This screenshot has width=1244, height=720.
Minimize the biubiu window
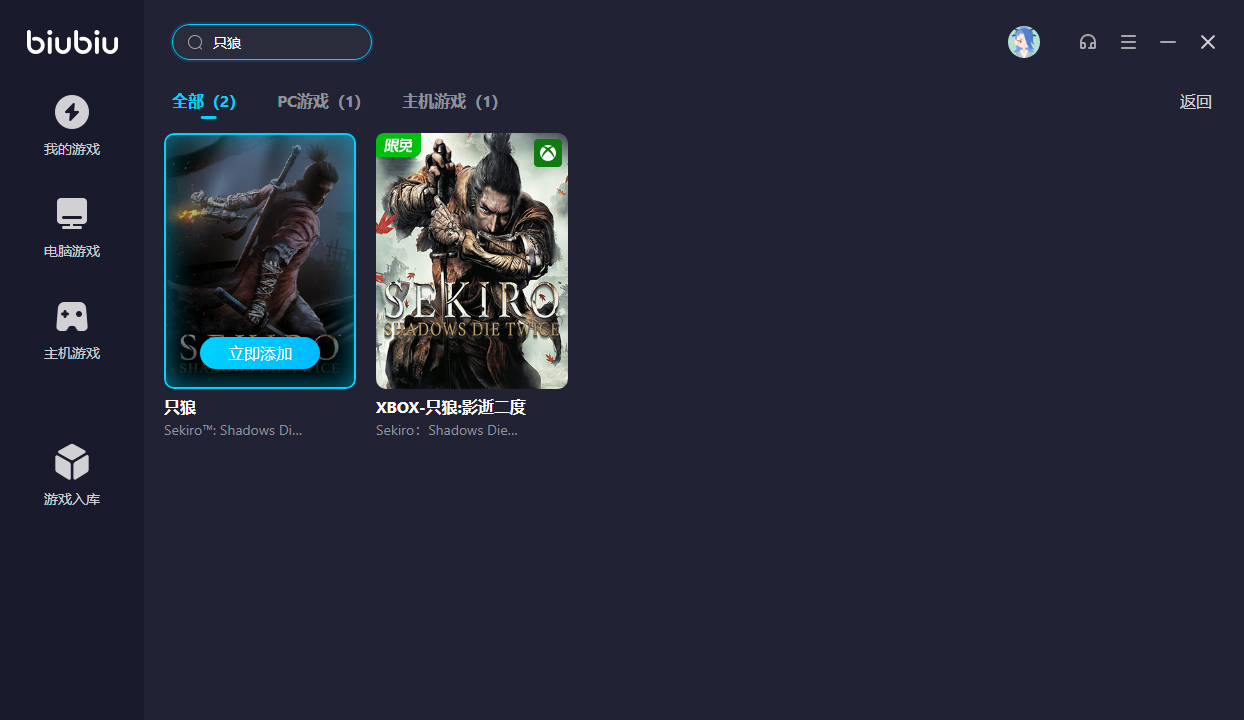tap(1168, 42)
